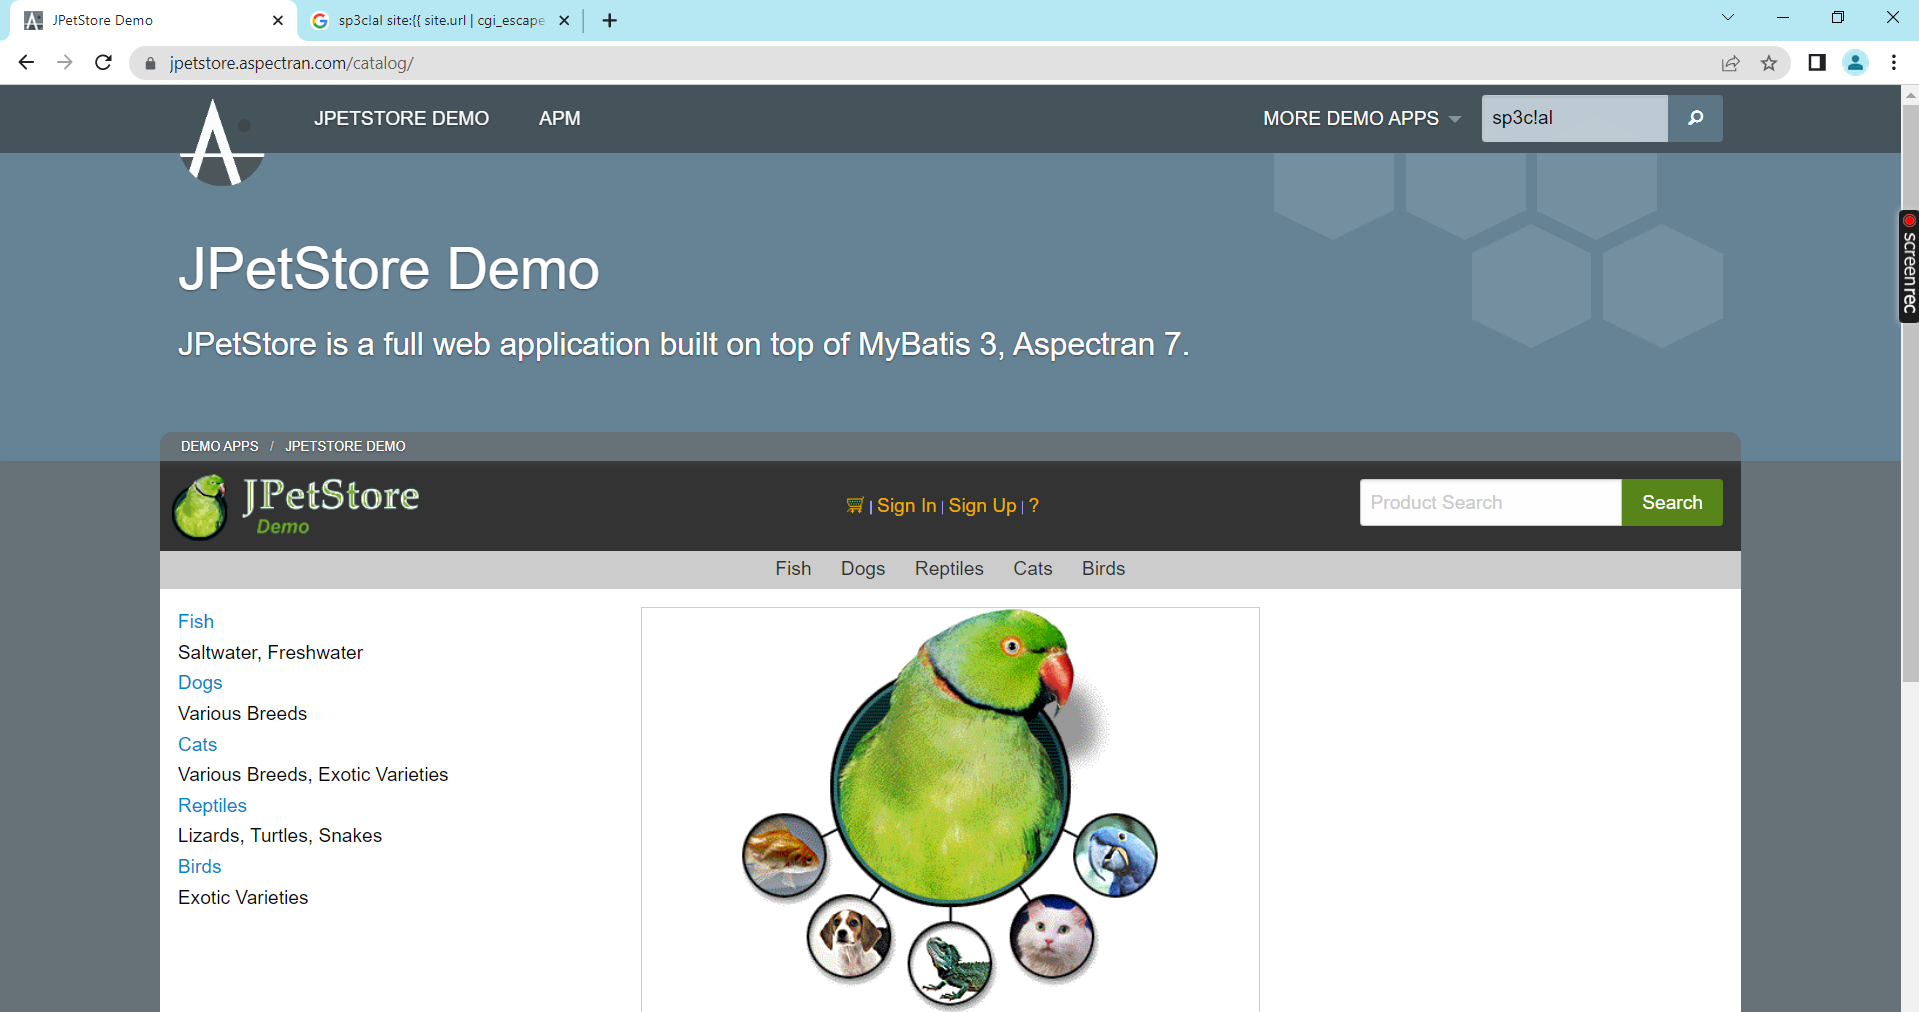This screenshot has height=1012, width=1919.
Task: Pick the blue parrot in the image map
Action: click(x=1116, y=855)
